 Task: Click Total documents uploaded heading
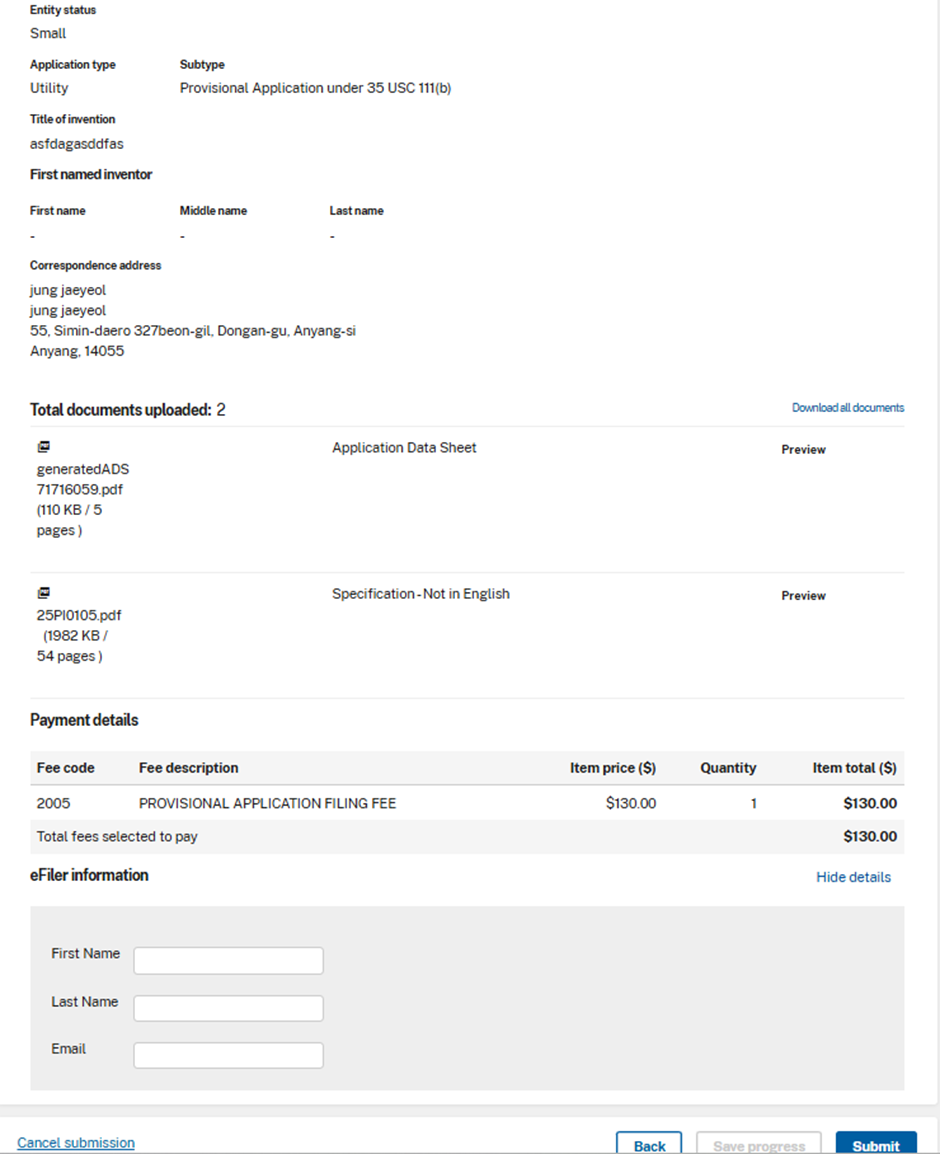point(127,410)
